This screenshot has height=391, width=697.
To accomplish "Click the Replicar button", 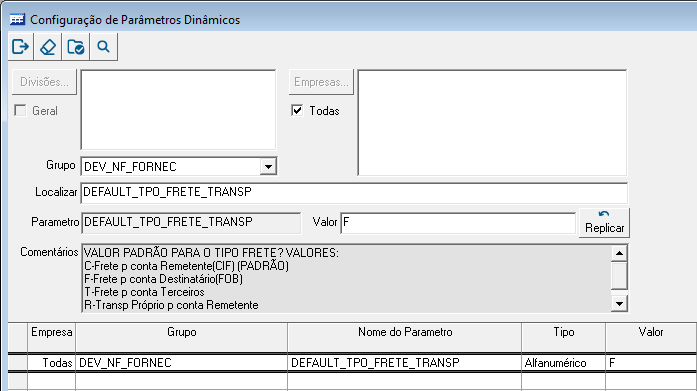I will coord(605,223).
